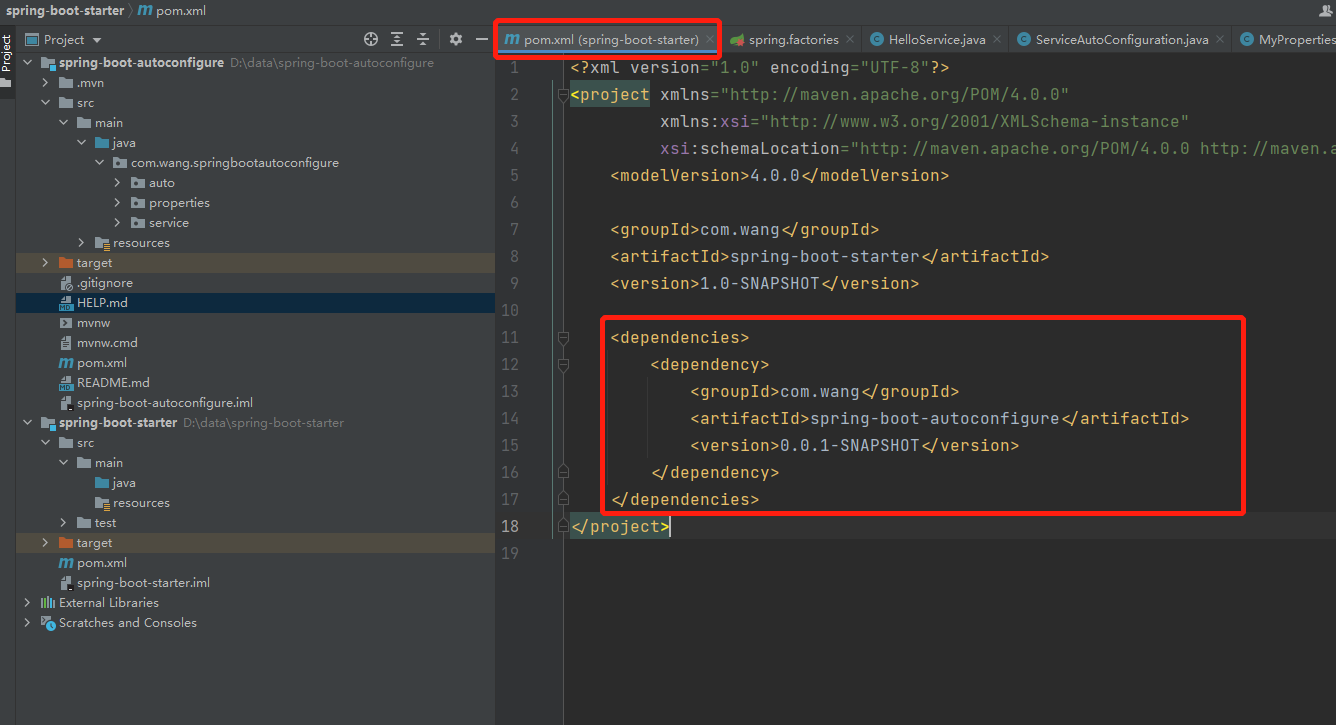Hide the Project tool window
The image size is (1336, 725).
click(x=481, y=39)
